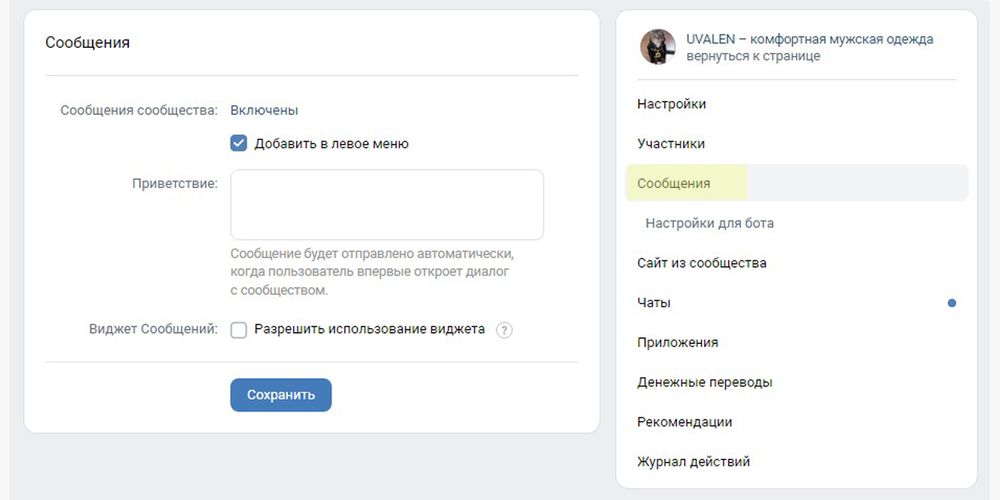Select the highlighted Сообщения menu item
The height and width of the screenshot is (500, 1000).
[x=674, y=183]
